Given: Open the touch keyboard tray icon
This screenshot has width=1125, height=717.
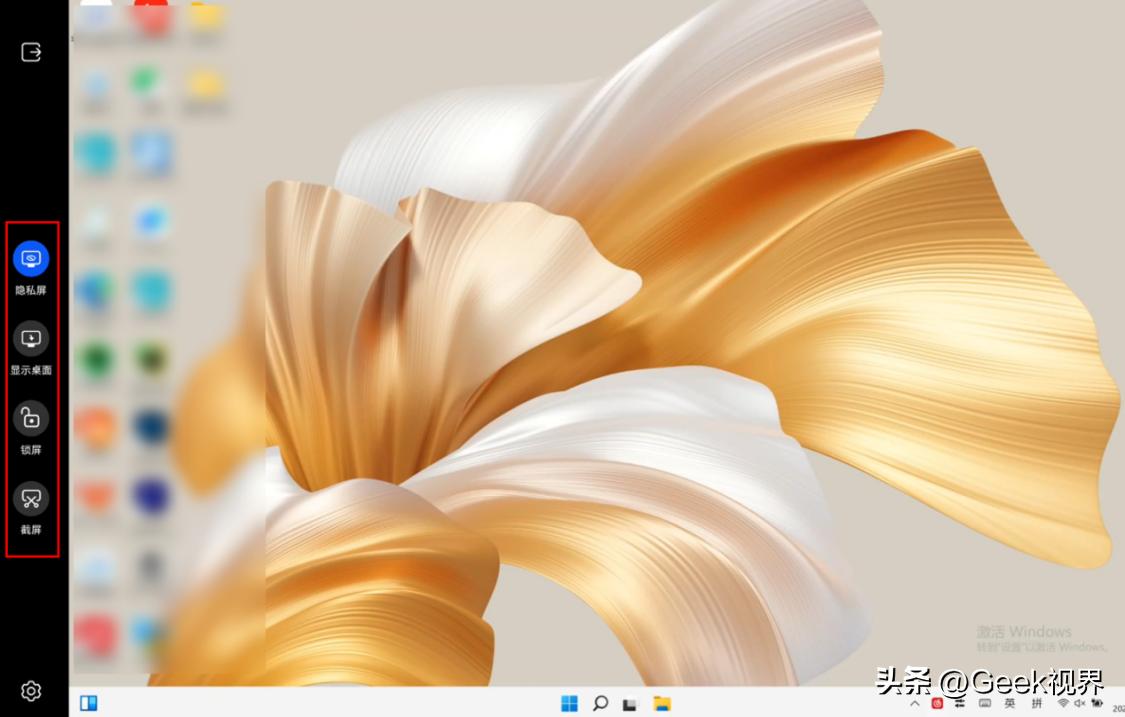Looking at the screenshot, I should coord(984,703).
